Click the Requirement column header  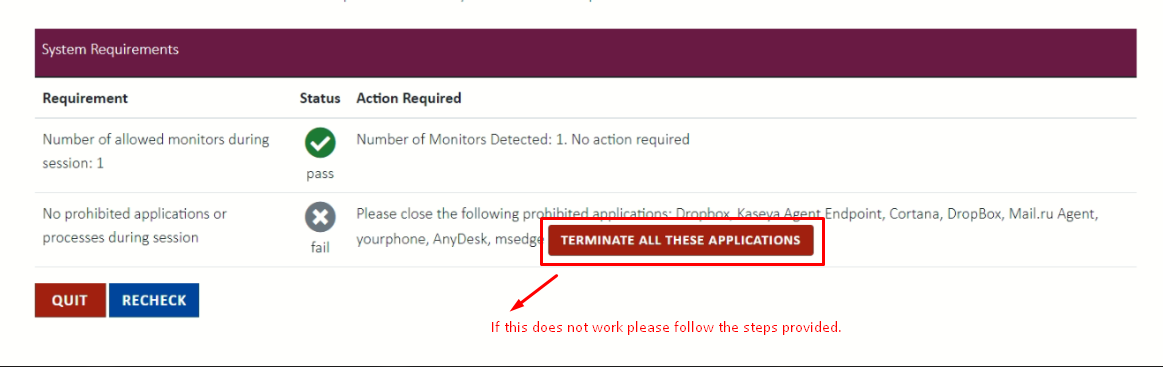coord(85,98)
